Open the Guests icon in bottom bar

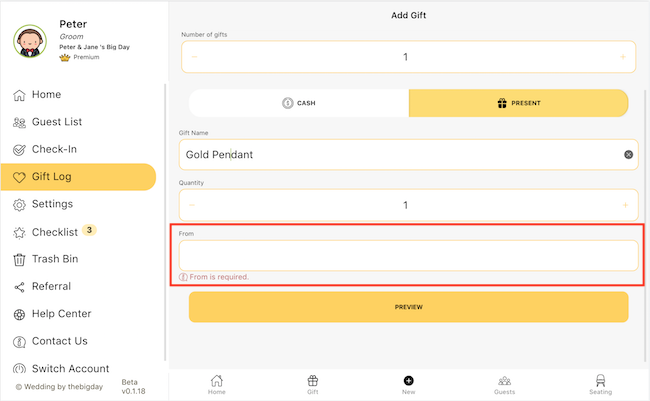click(x=504, y=381)
